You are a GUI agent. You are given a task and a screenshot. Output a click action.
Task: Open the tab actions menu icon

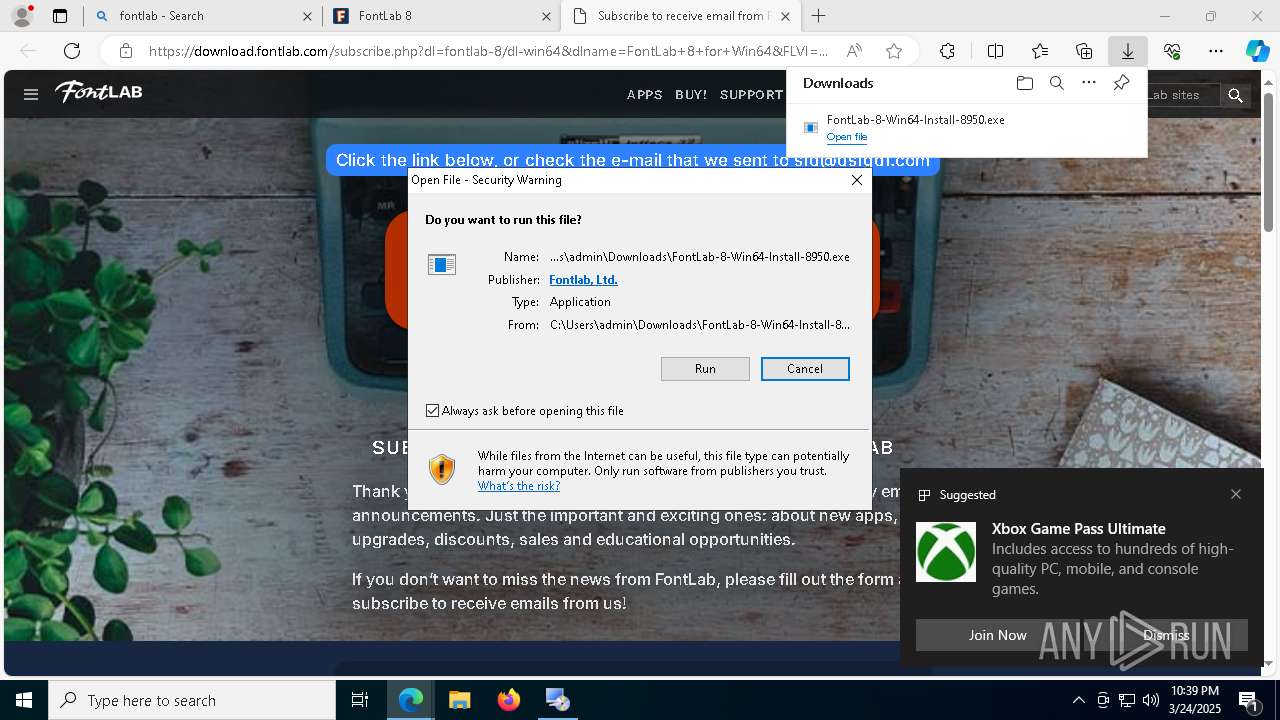[60, 16]
